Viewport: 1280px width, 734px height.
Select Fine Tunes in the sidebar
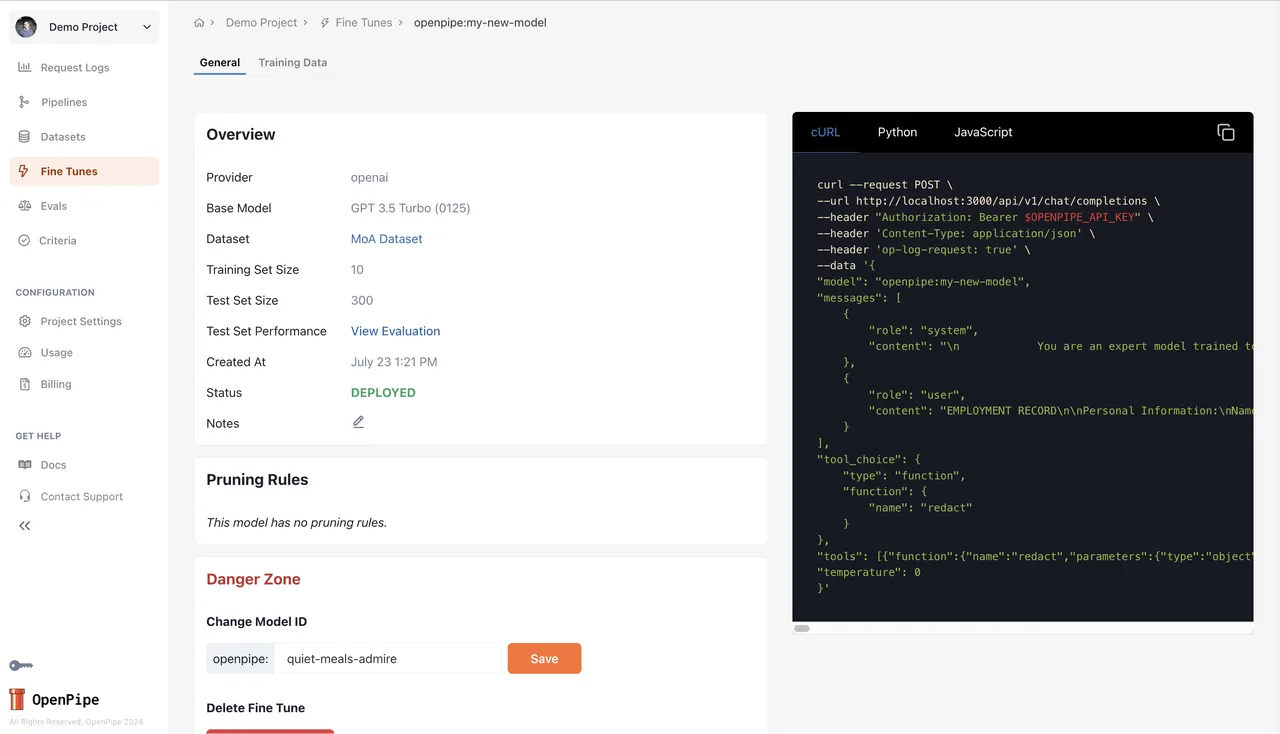point(84,171)
